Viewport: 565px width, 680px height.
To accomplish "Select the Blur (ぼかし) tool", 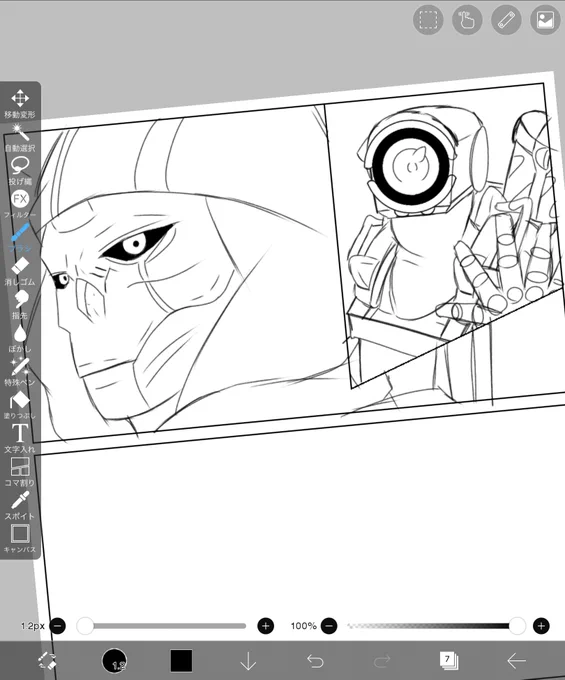I will 20,338.
